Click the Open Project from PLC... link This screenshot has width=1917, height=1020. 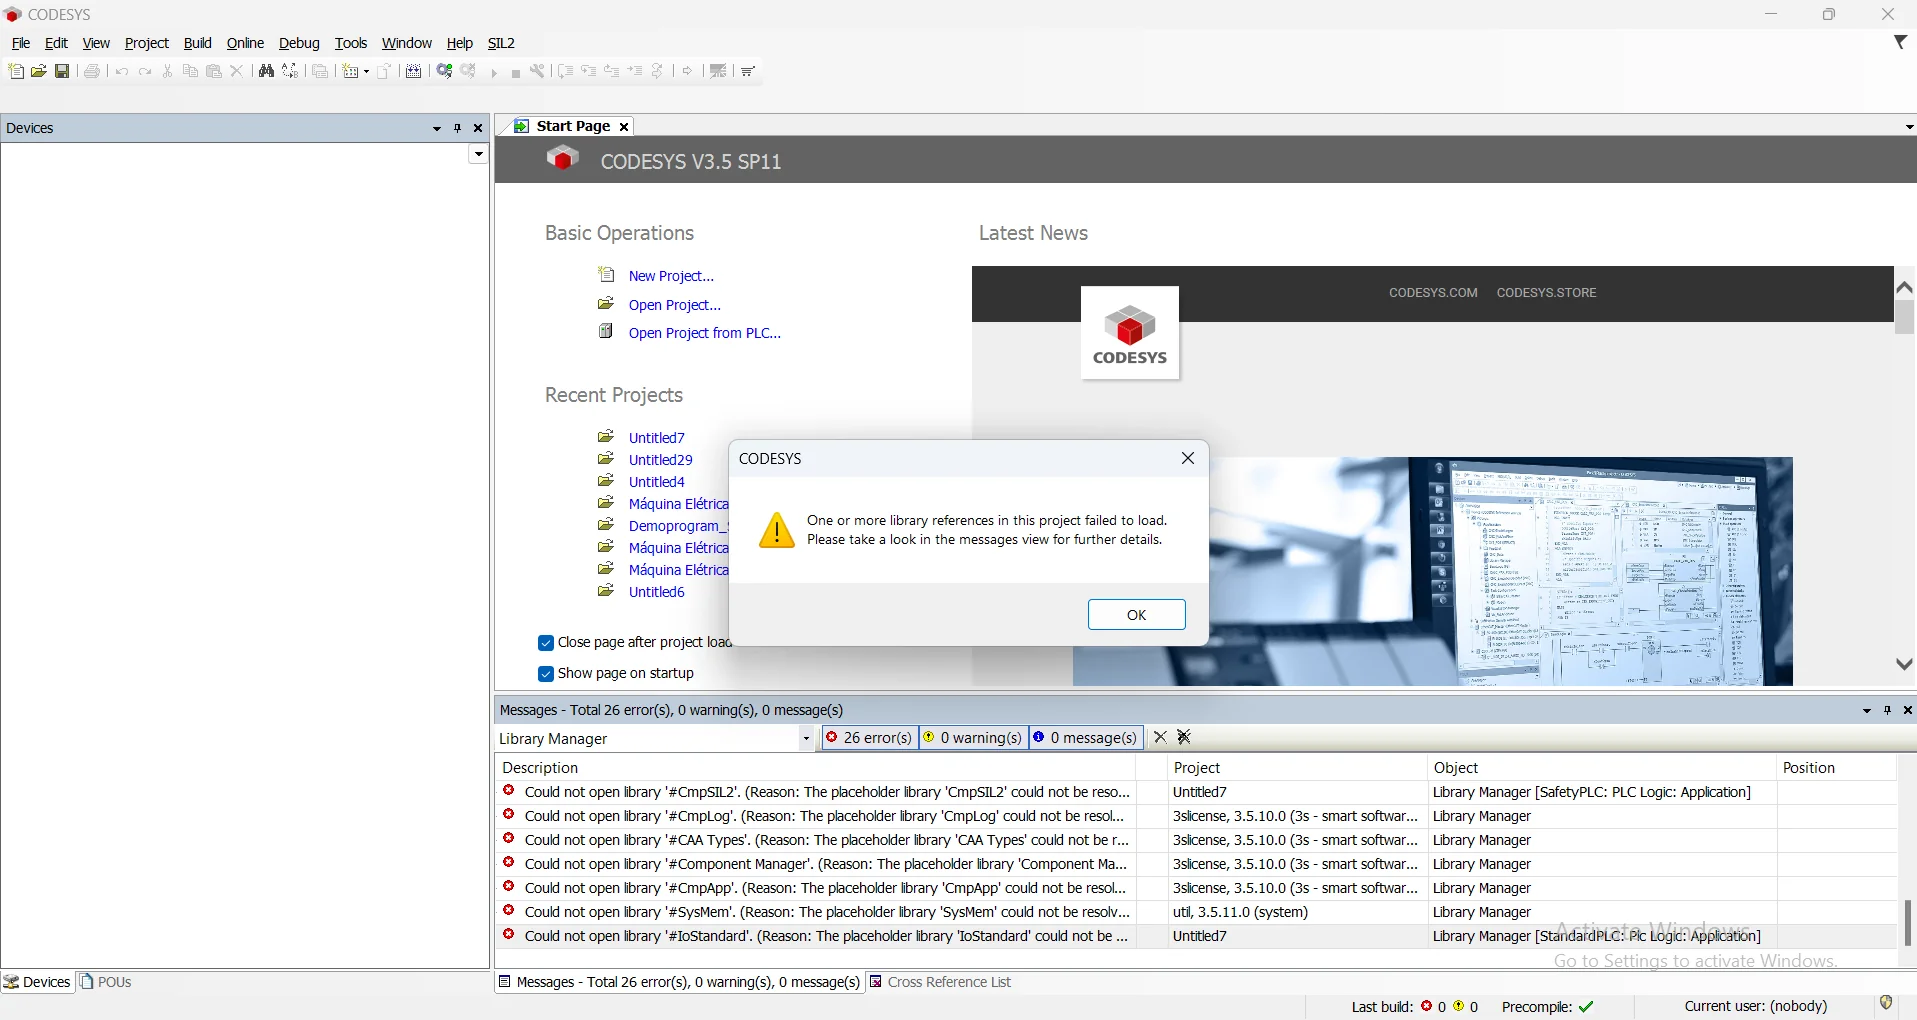click(x=705, y=333)
